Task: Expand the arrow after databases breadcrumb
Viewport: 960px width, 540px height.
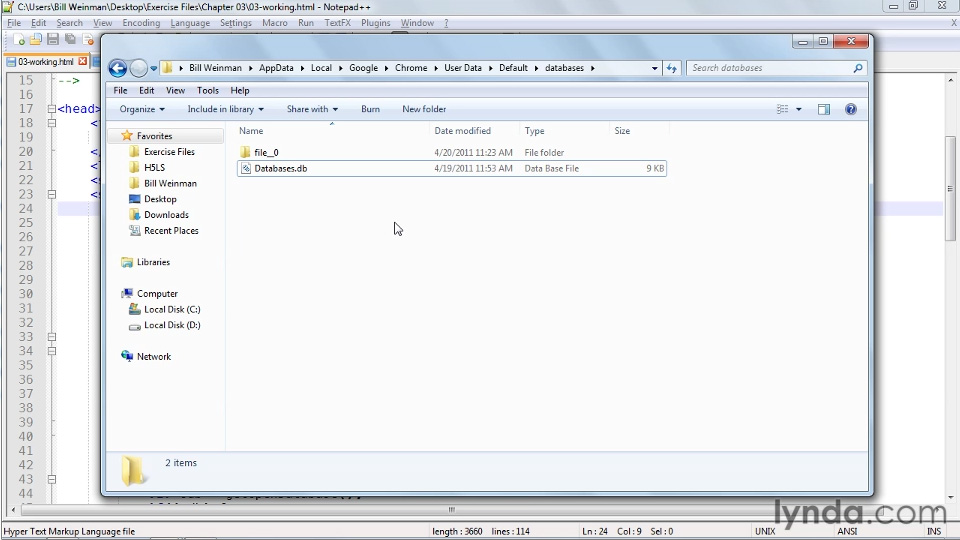Action: [593, 68]
